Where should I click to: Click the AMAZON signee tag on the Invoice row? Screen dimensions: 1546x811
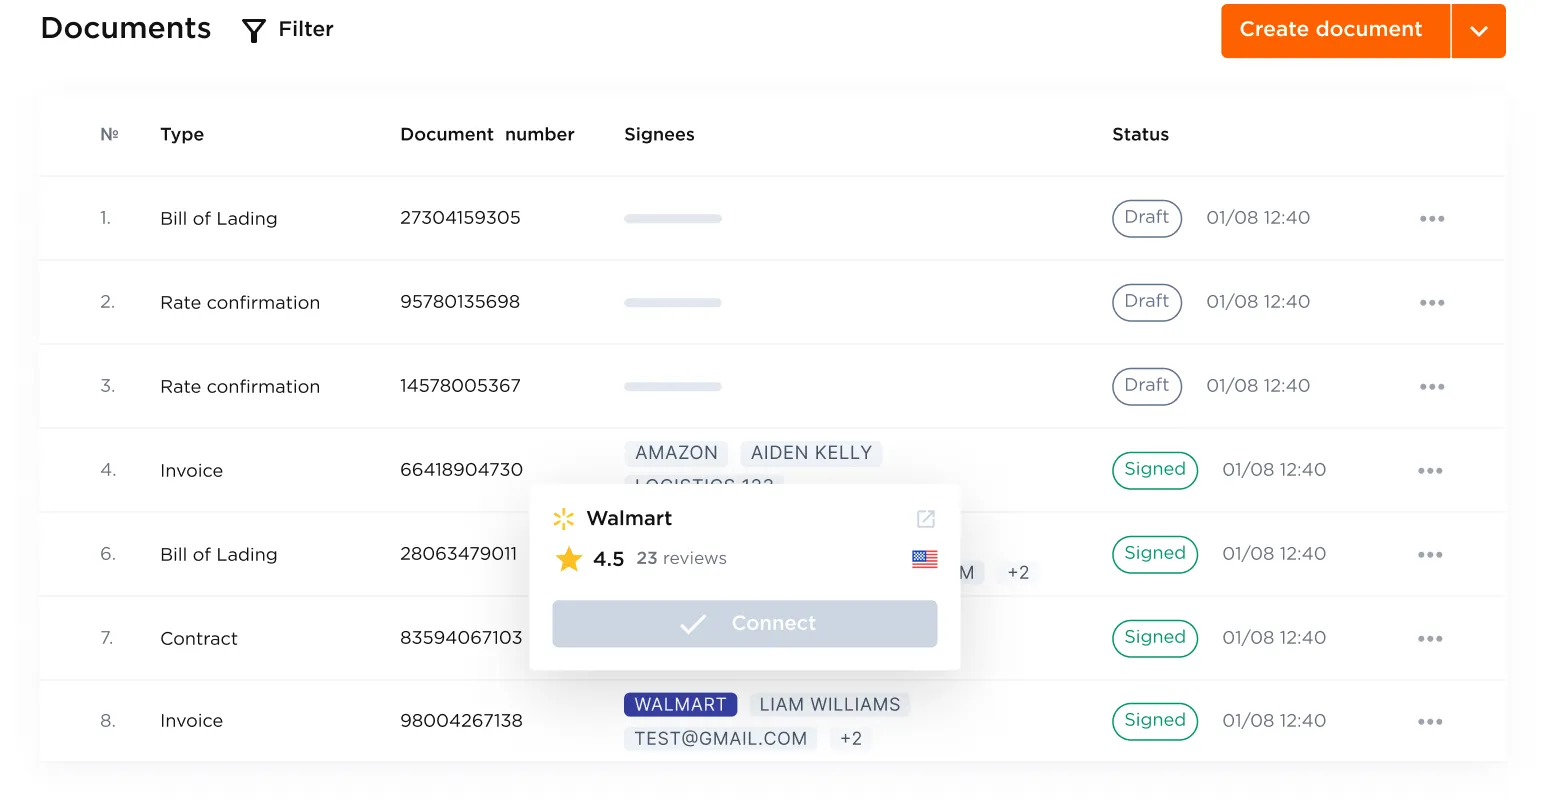click(x=676, y=453)
